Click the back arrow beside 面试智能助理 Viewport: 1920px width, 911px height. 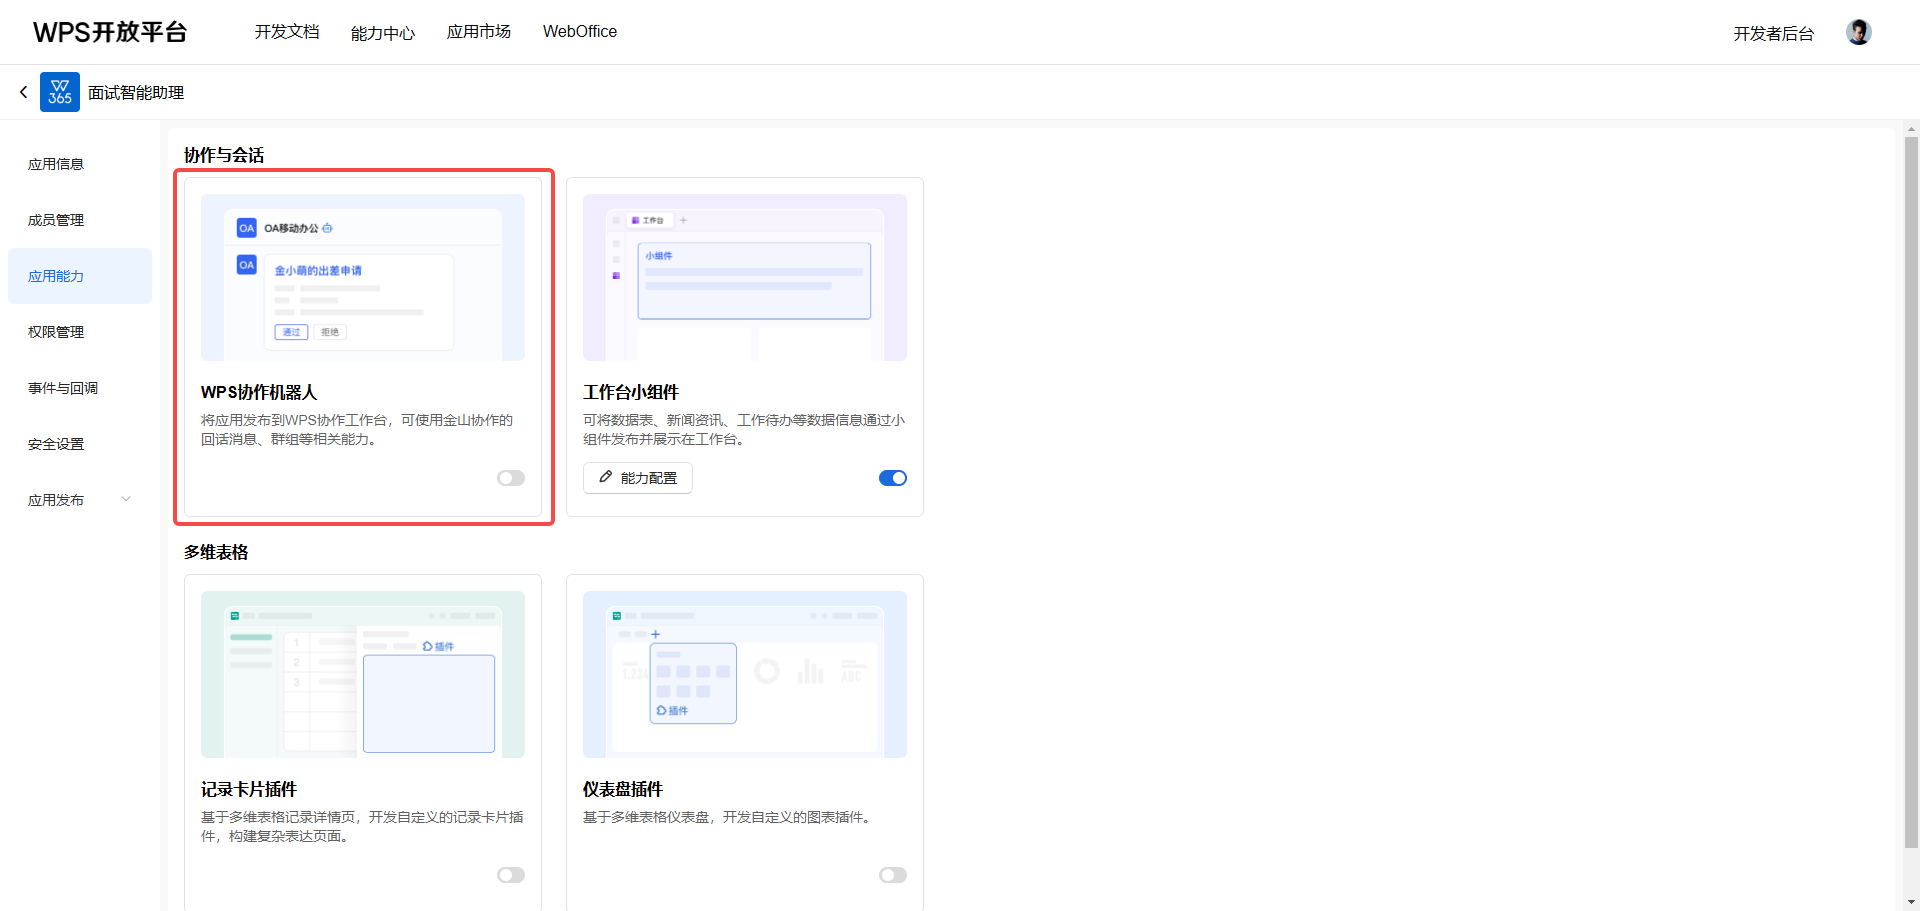click(x=24, y=92)
